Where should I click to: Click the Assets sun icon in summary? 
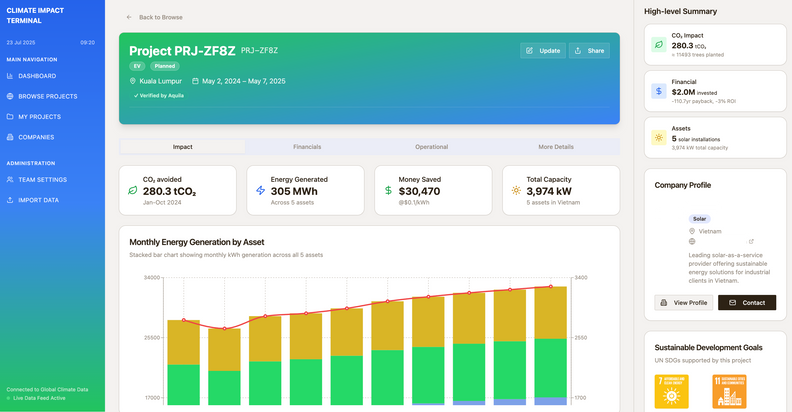659,137
